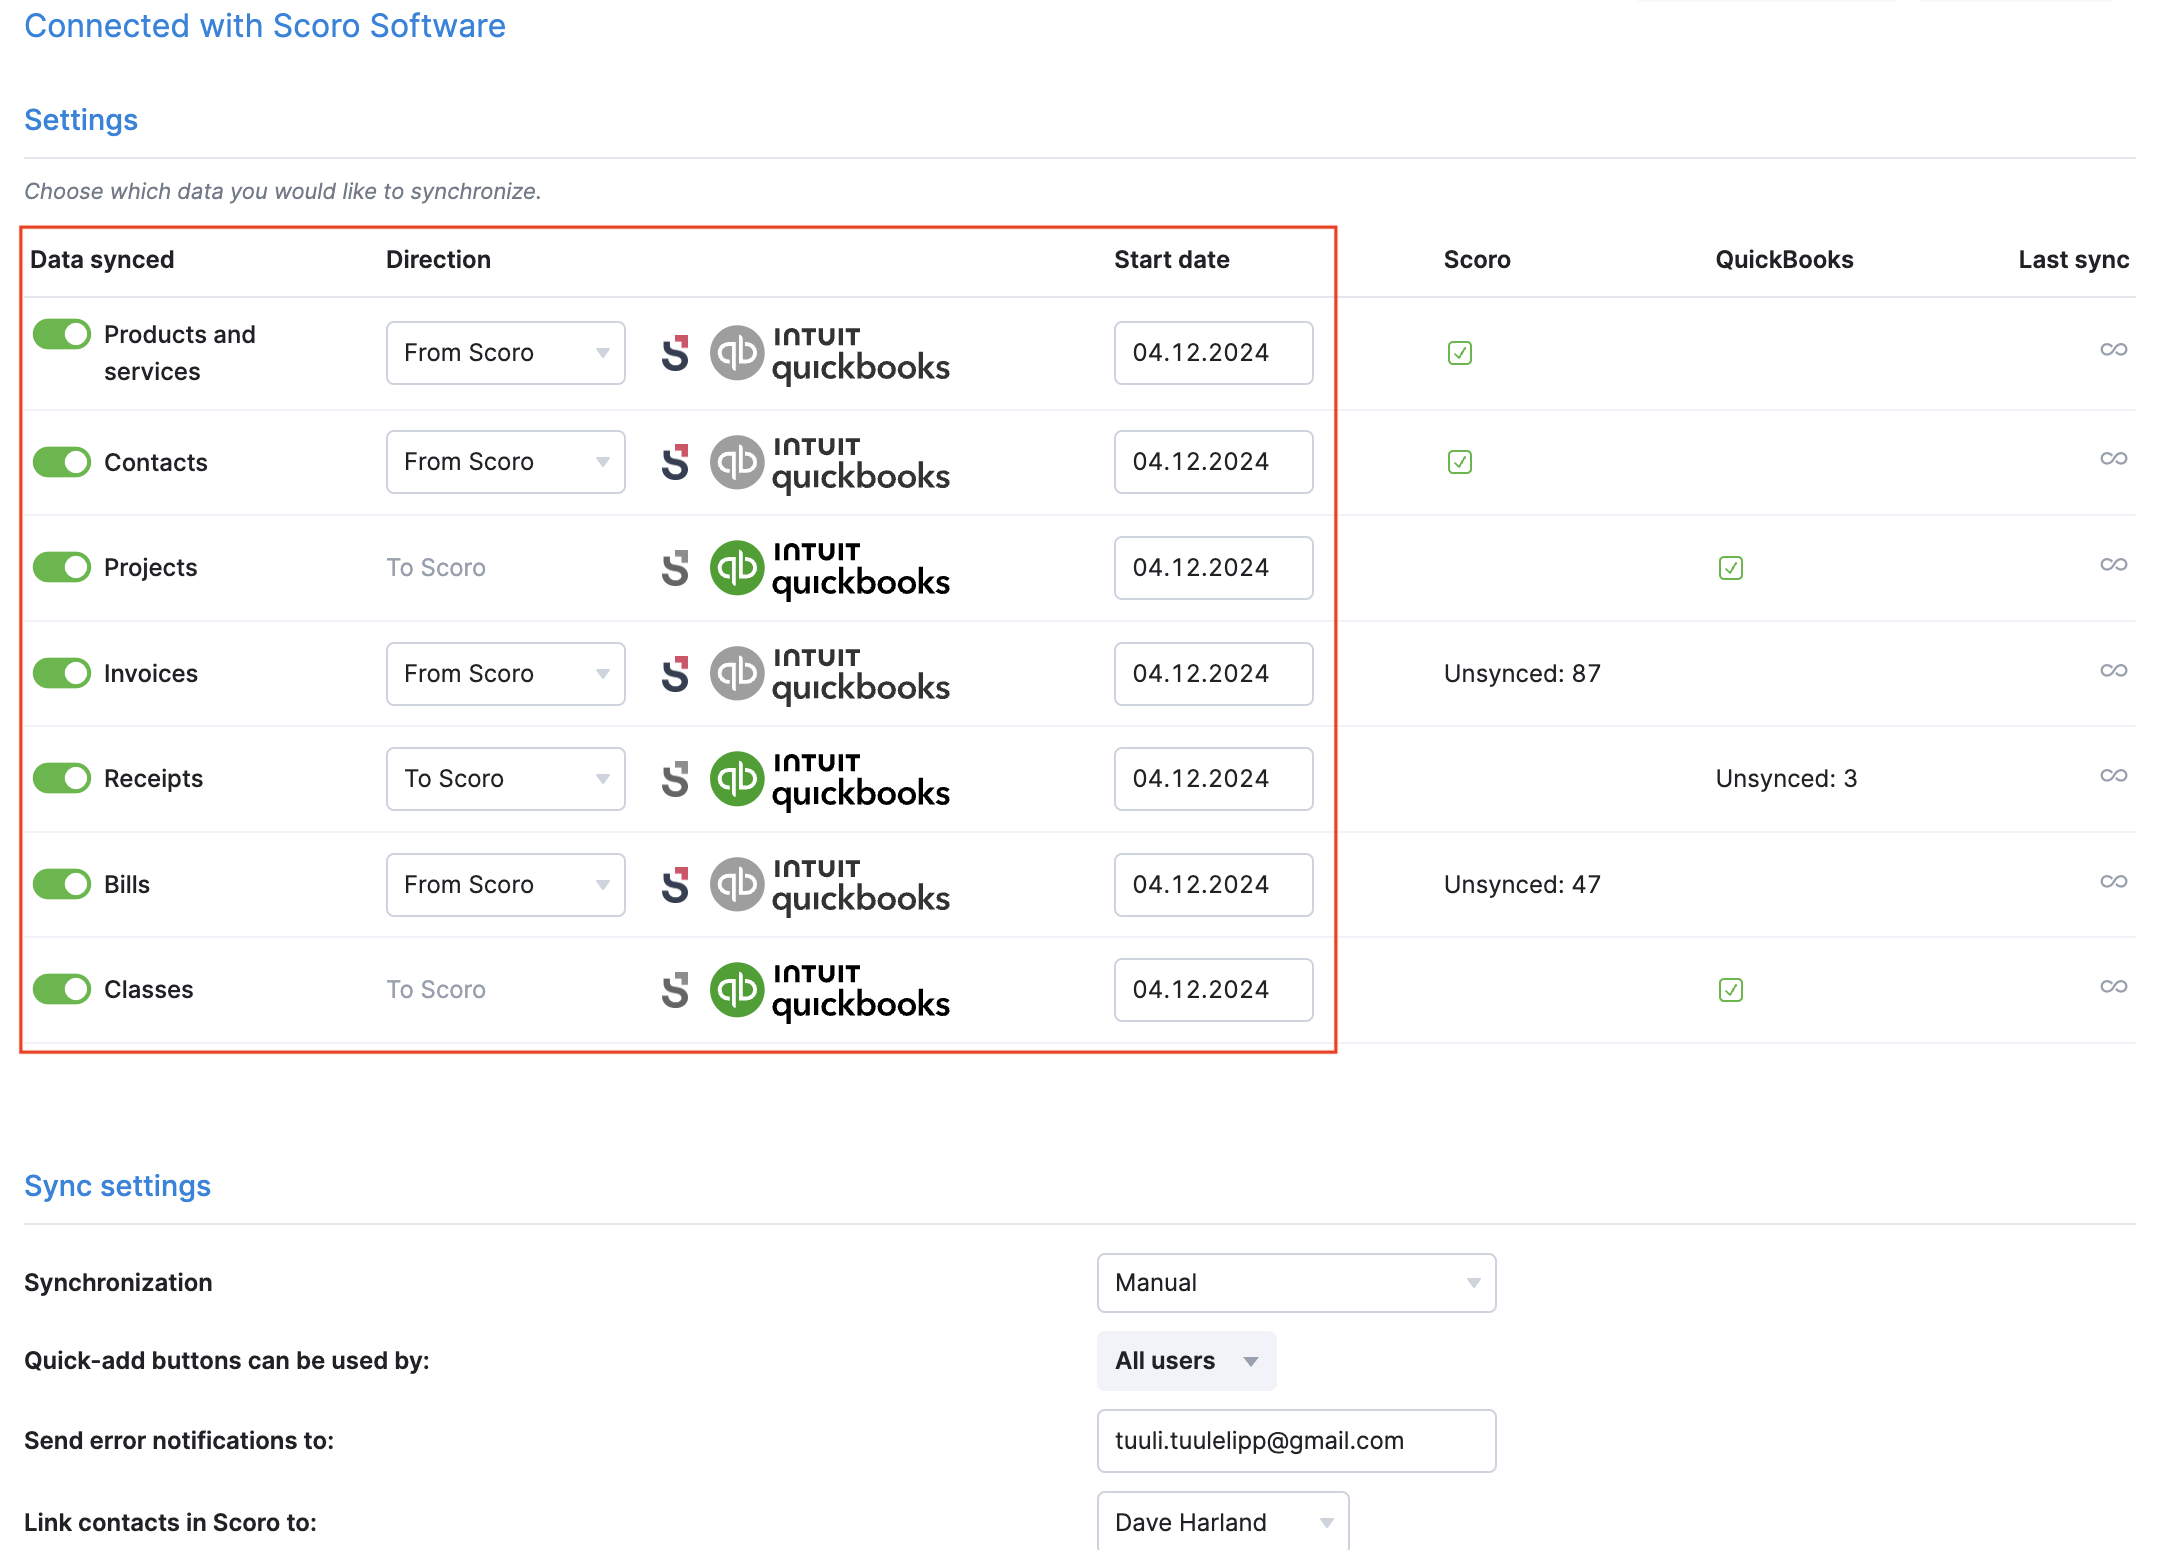Open the Synchronization Manual dropdown

pos(1296,1283)
